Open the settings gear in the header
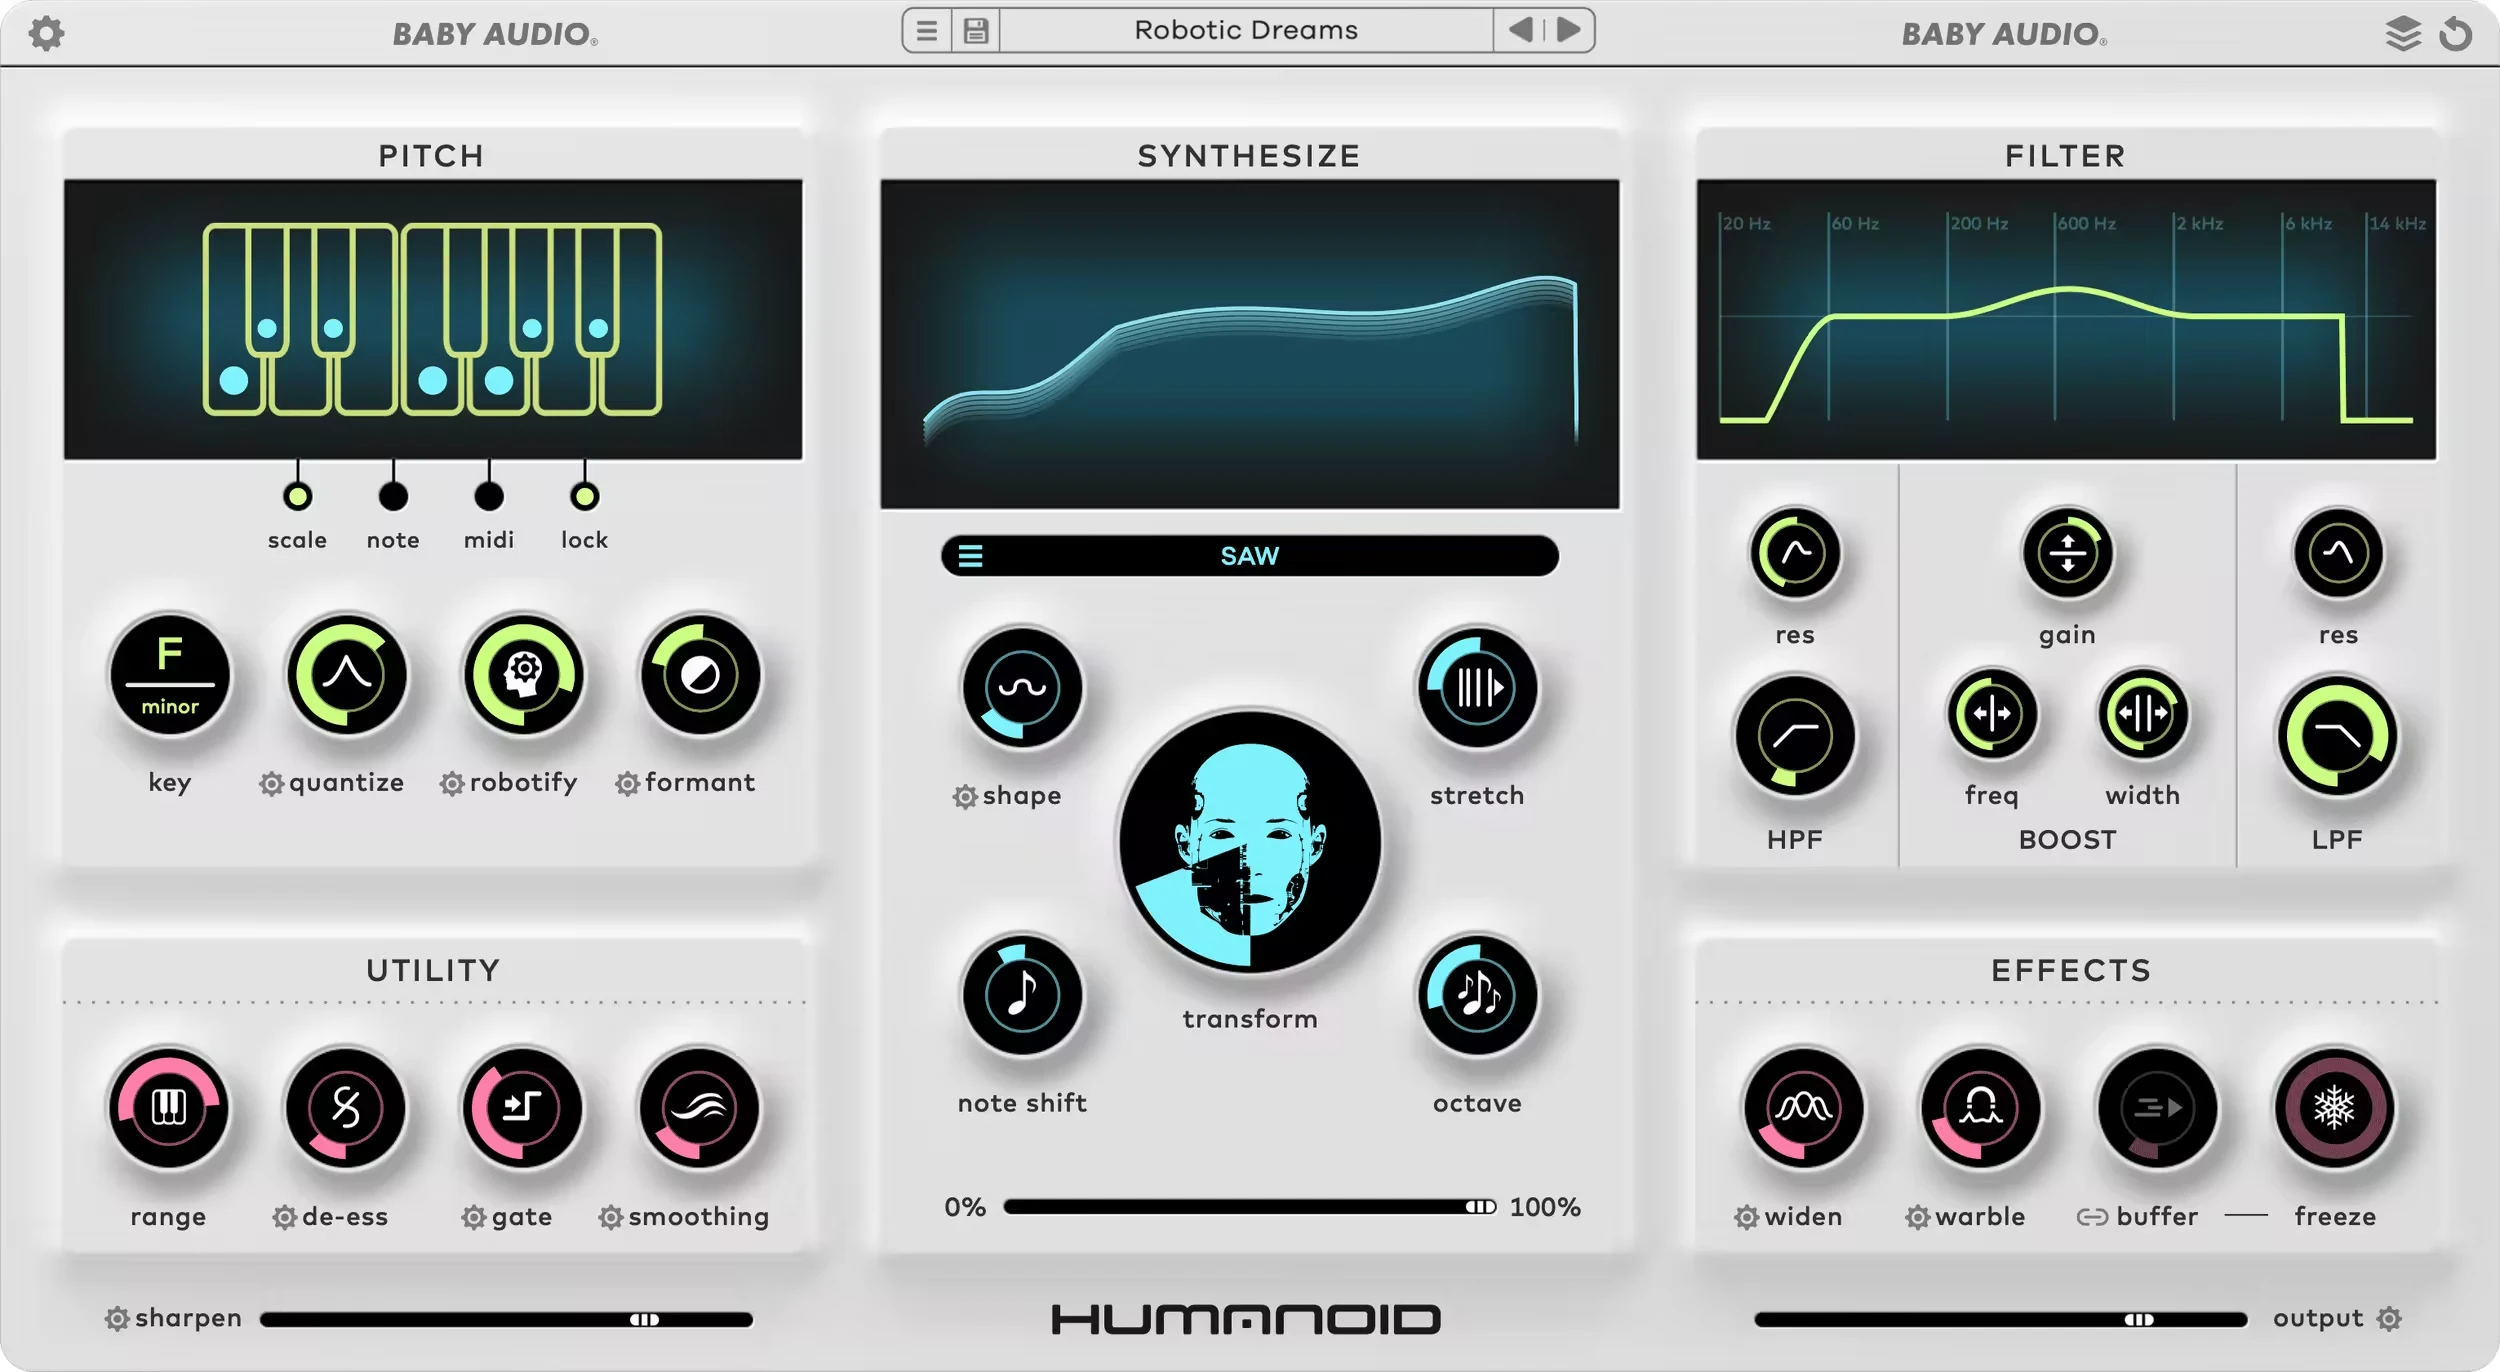Screen dimensions: 2500x1372 coord(46,33)
